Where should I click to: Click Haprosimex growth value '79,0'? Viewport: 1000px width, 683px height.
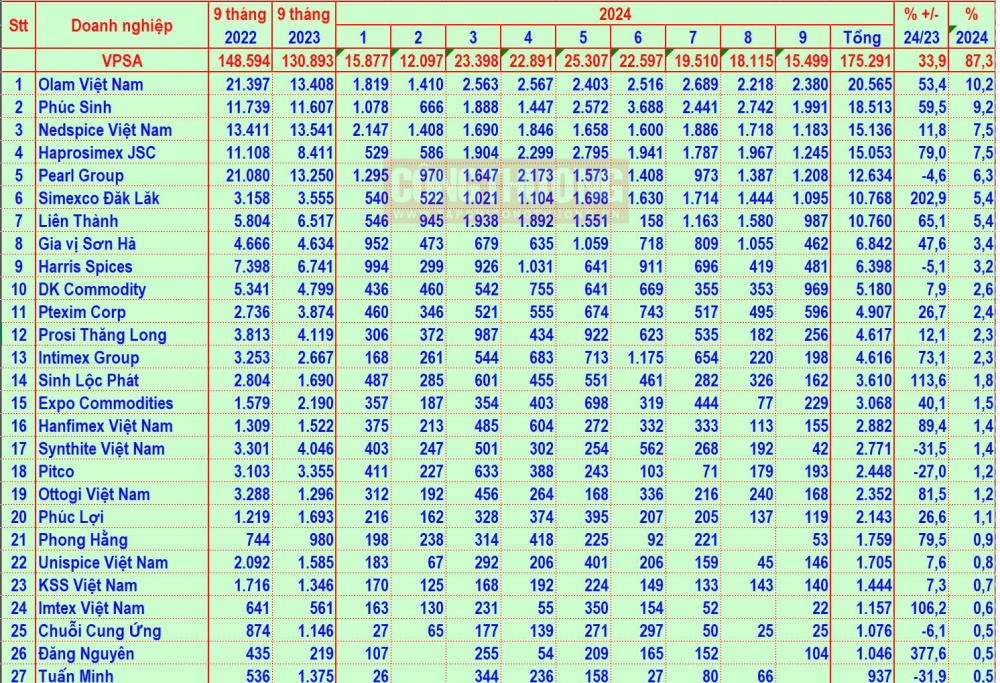coord(932,153)
